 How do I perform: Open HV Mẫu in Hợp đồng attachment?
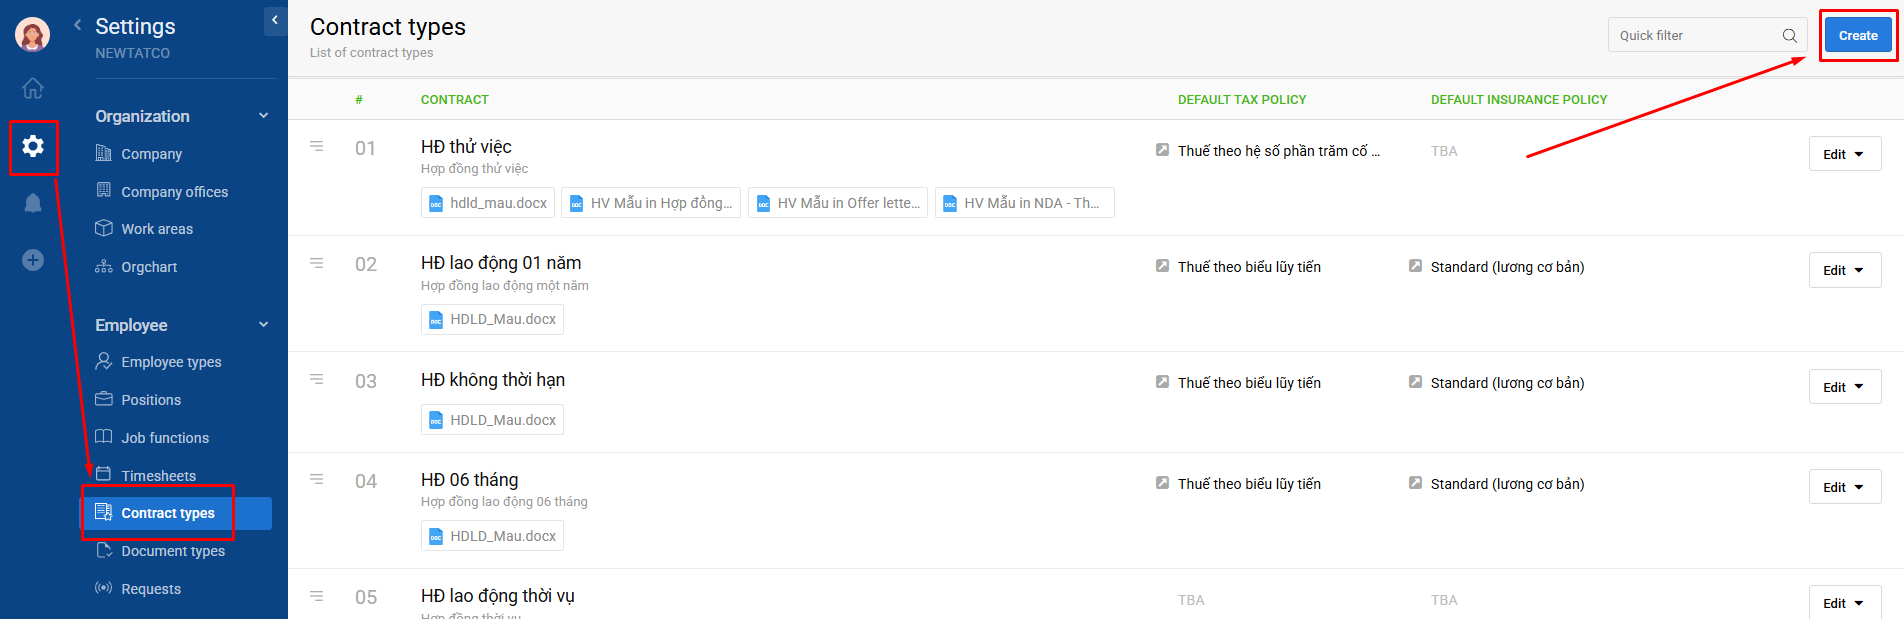coord(651,203)
